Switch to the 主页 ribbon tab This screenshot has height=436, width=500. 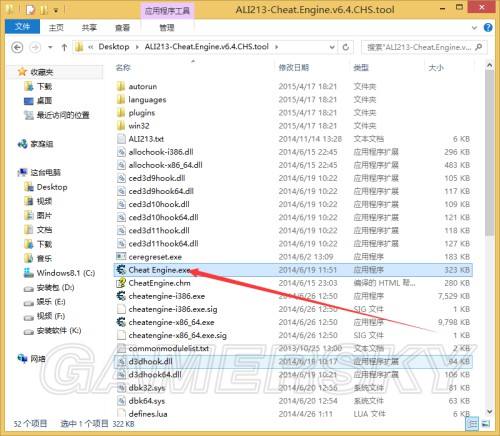coord(56,28)
